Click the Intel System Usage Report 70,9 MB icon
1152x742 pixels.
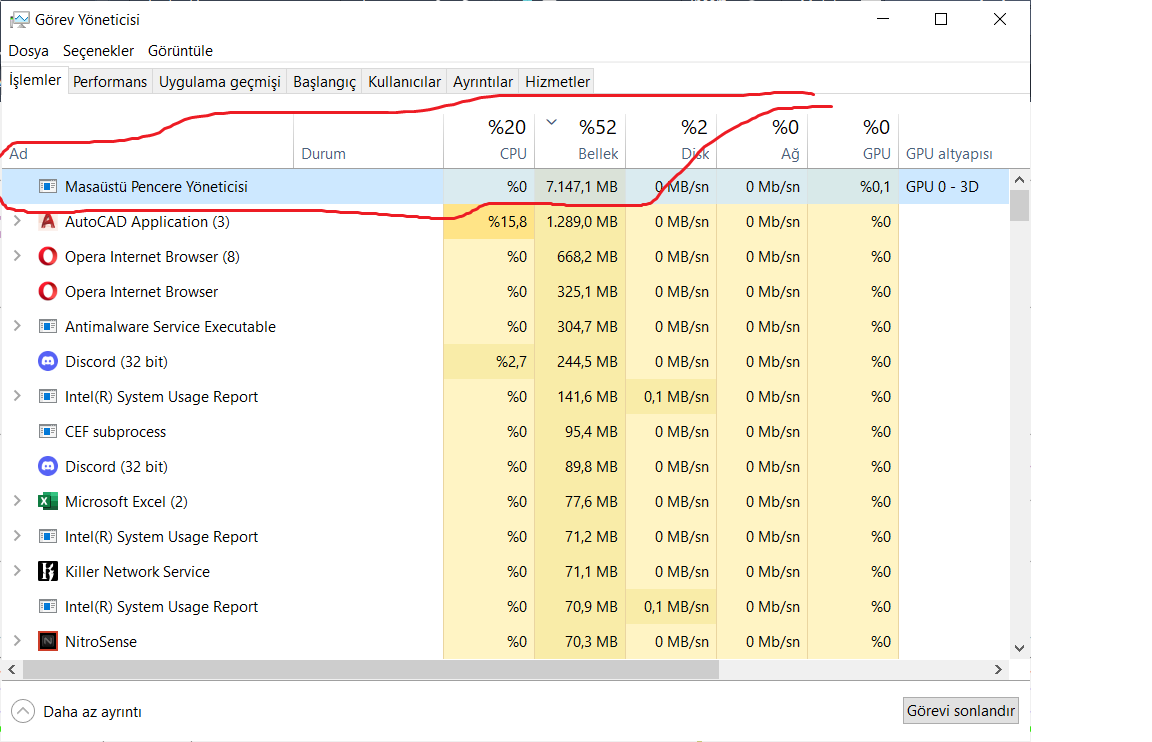pos(48,607)
